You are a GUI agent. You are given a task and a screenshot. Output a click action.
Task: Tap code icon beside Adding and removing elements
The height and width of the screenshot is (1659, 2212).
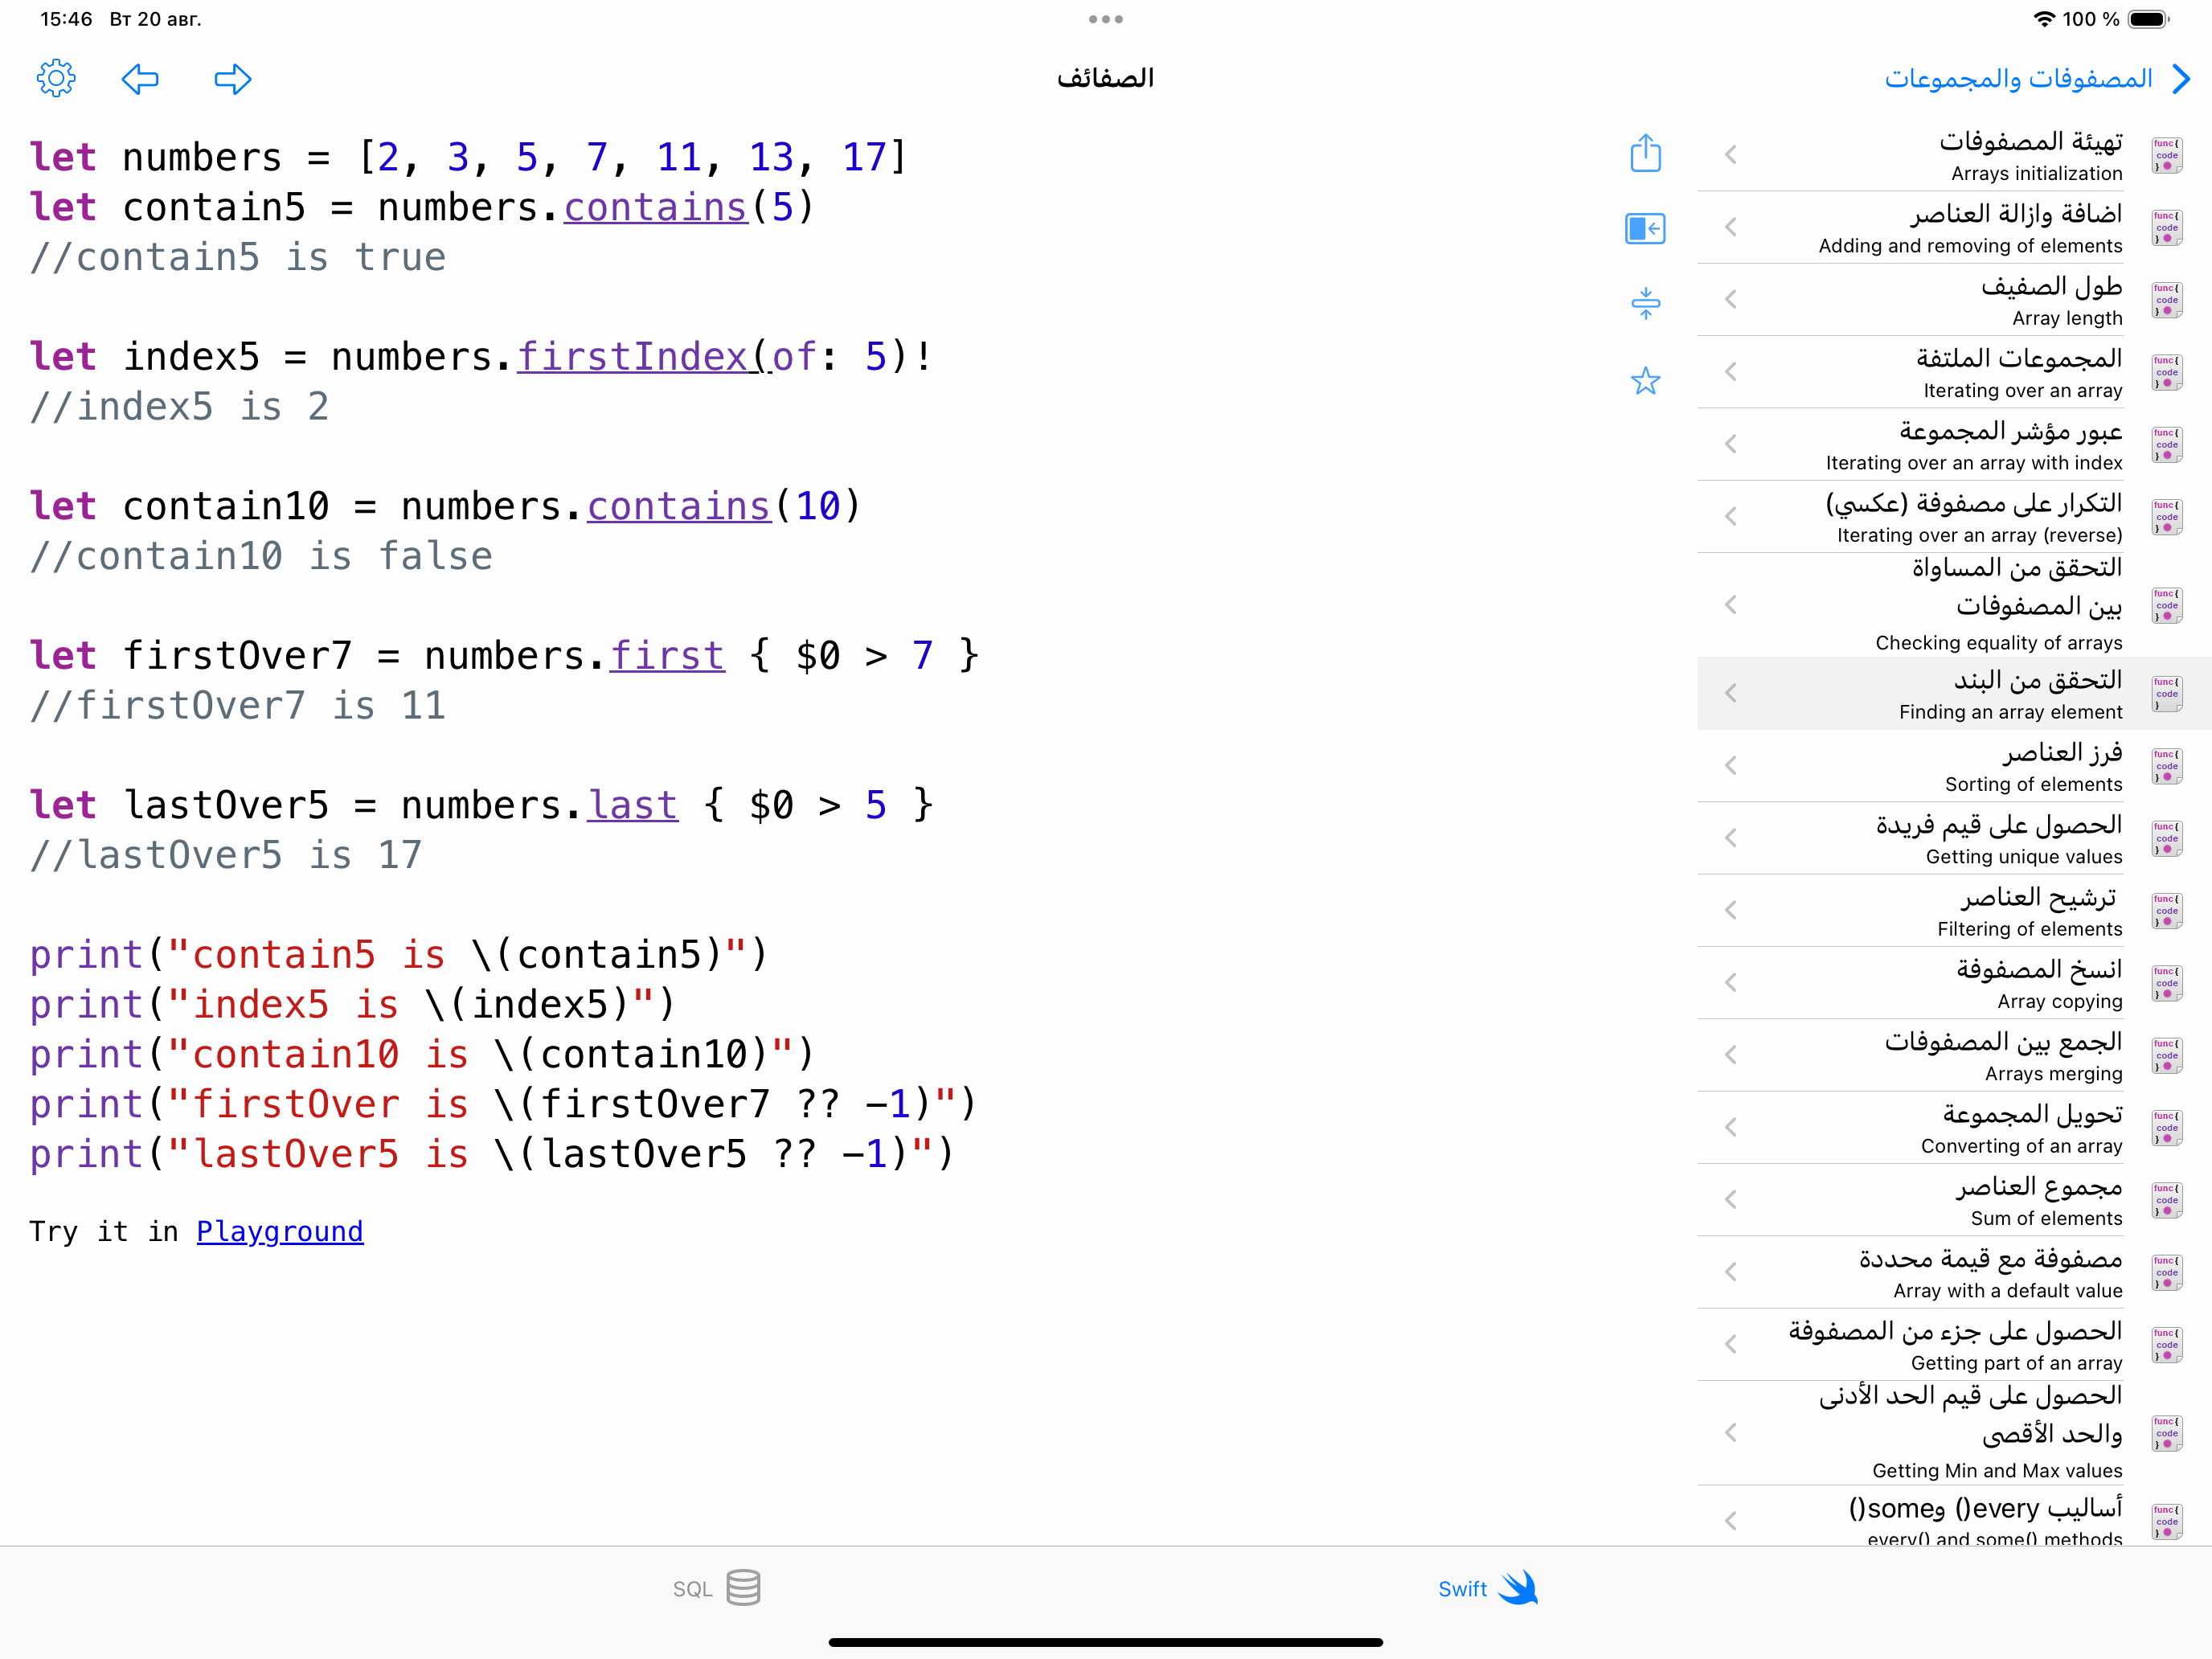(x=2166, y=227)
